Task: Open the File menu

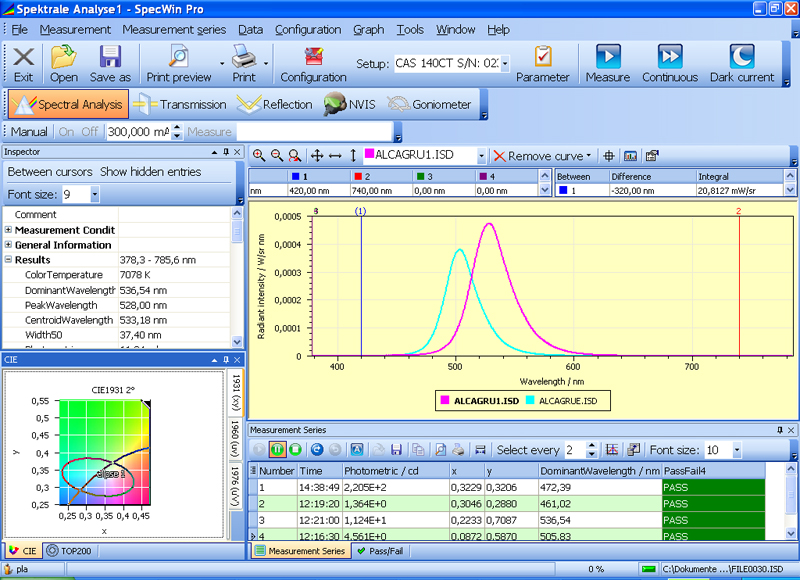Action: pos(20,30)
